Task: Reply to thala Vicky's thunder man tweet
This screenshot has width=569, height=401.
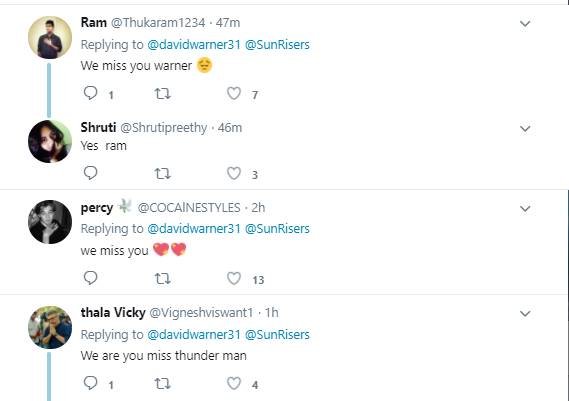Action: 90,383
